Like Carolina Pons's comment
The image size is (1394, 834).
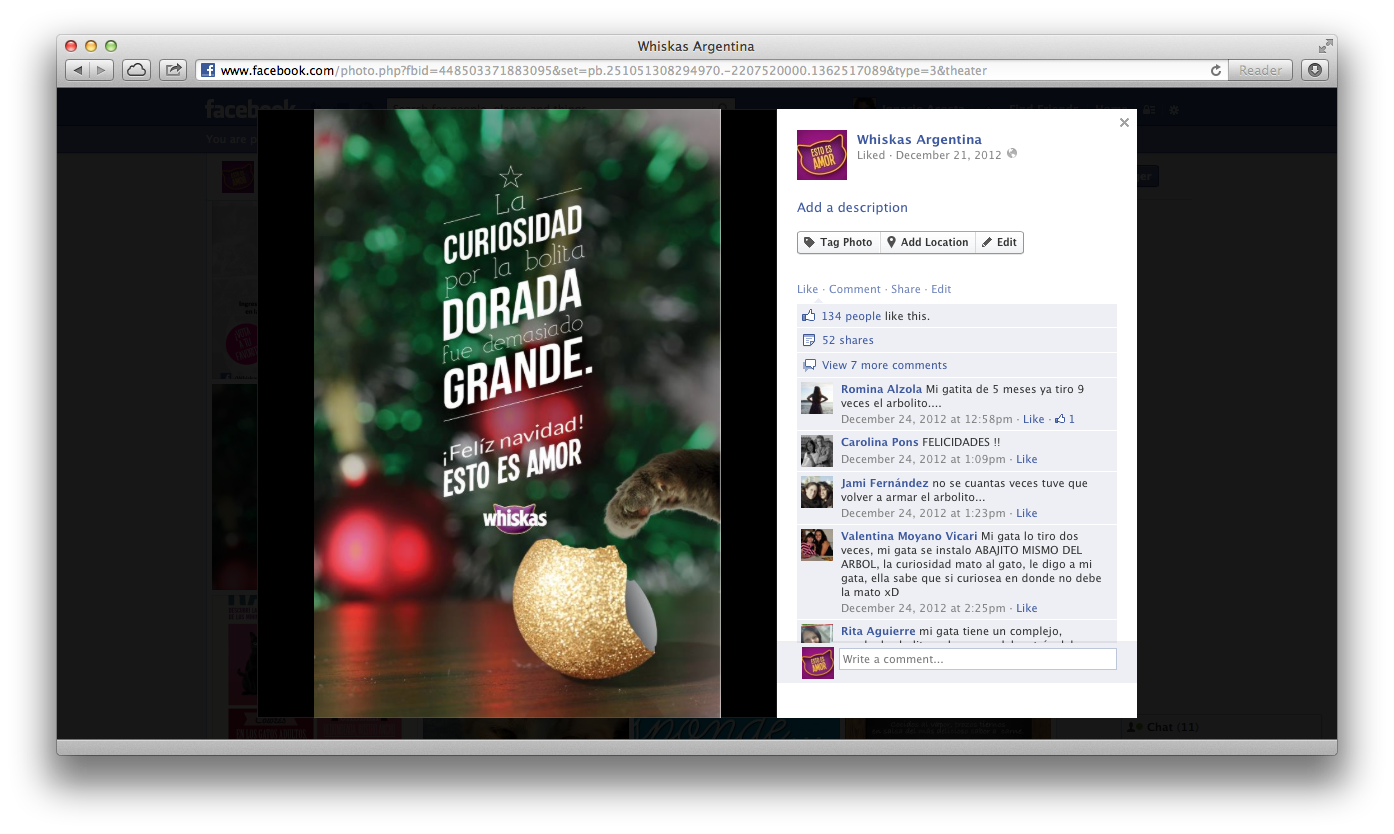1027,459
